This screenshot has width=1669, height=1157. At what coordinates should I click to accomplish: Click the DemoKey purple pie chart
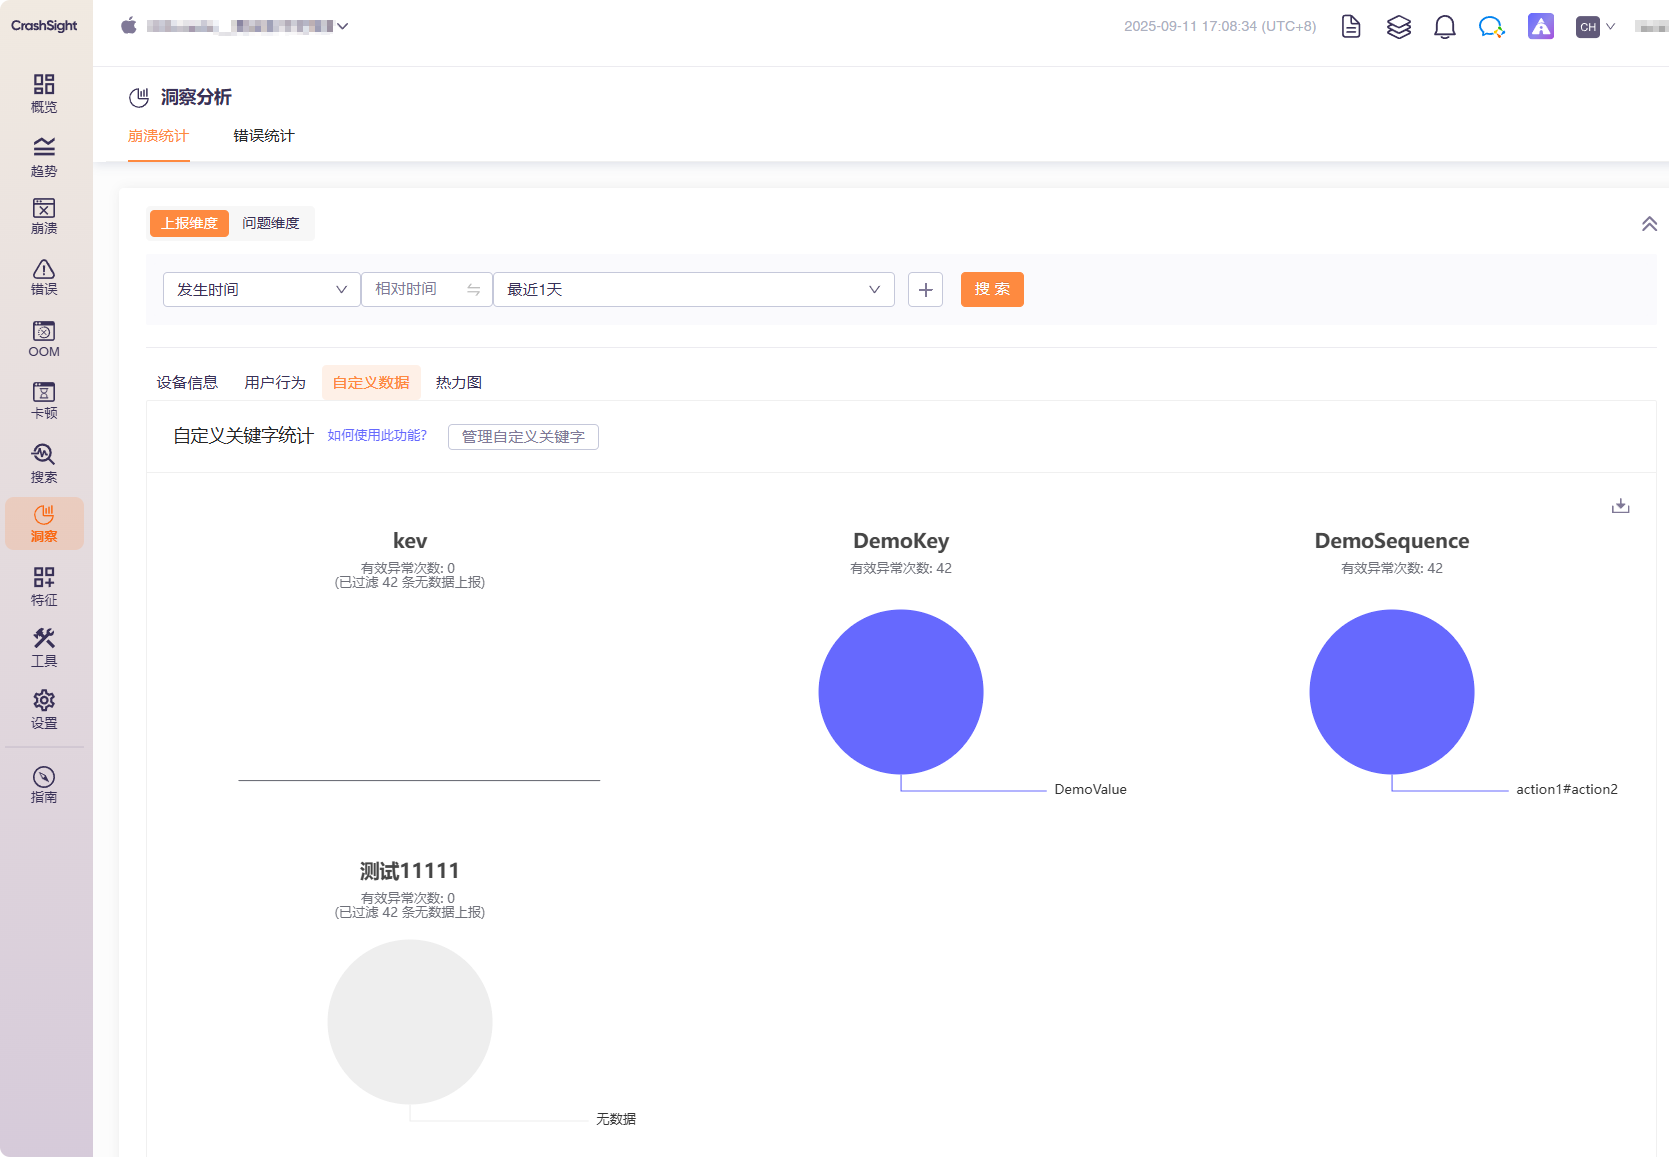(x=900, y=691)
